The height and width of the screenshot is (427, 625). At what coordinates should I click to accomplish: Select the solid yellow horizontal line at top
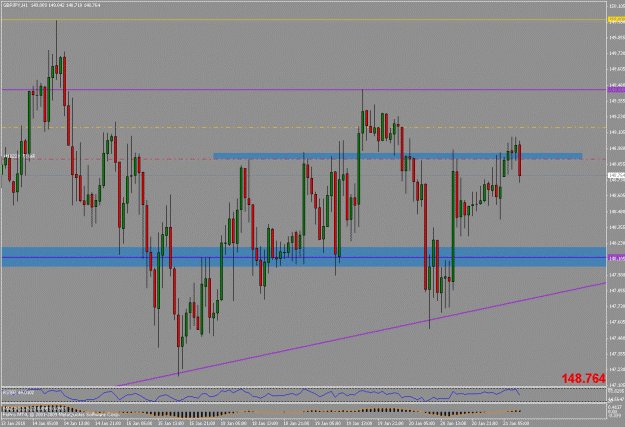point(303,19)
